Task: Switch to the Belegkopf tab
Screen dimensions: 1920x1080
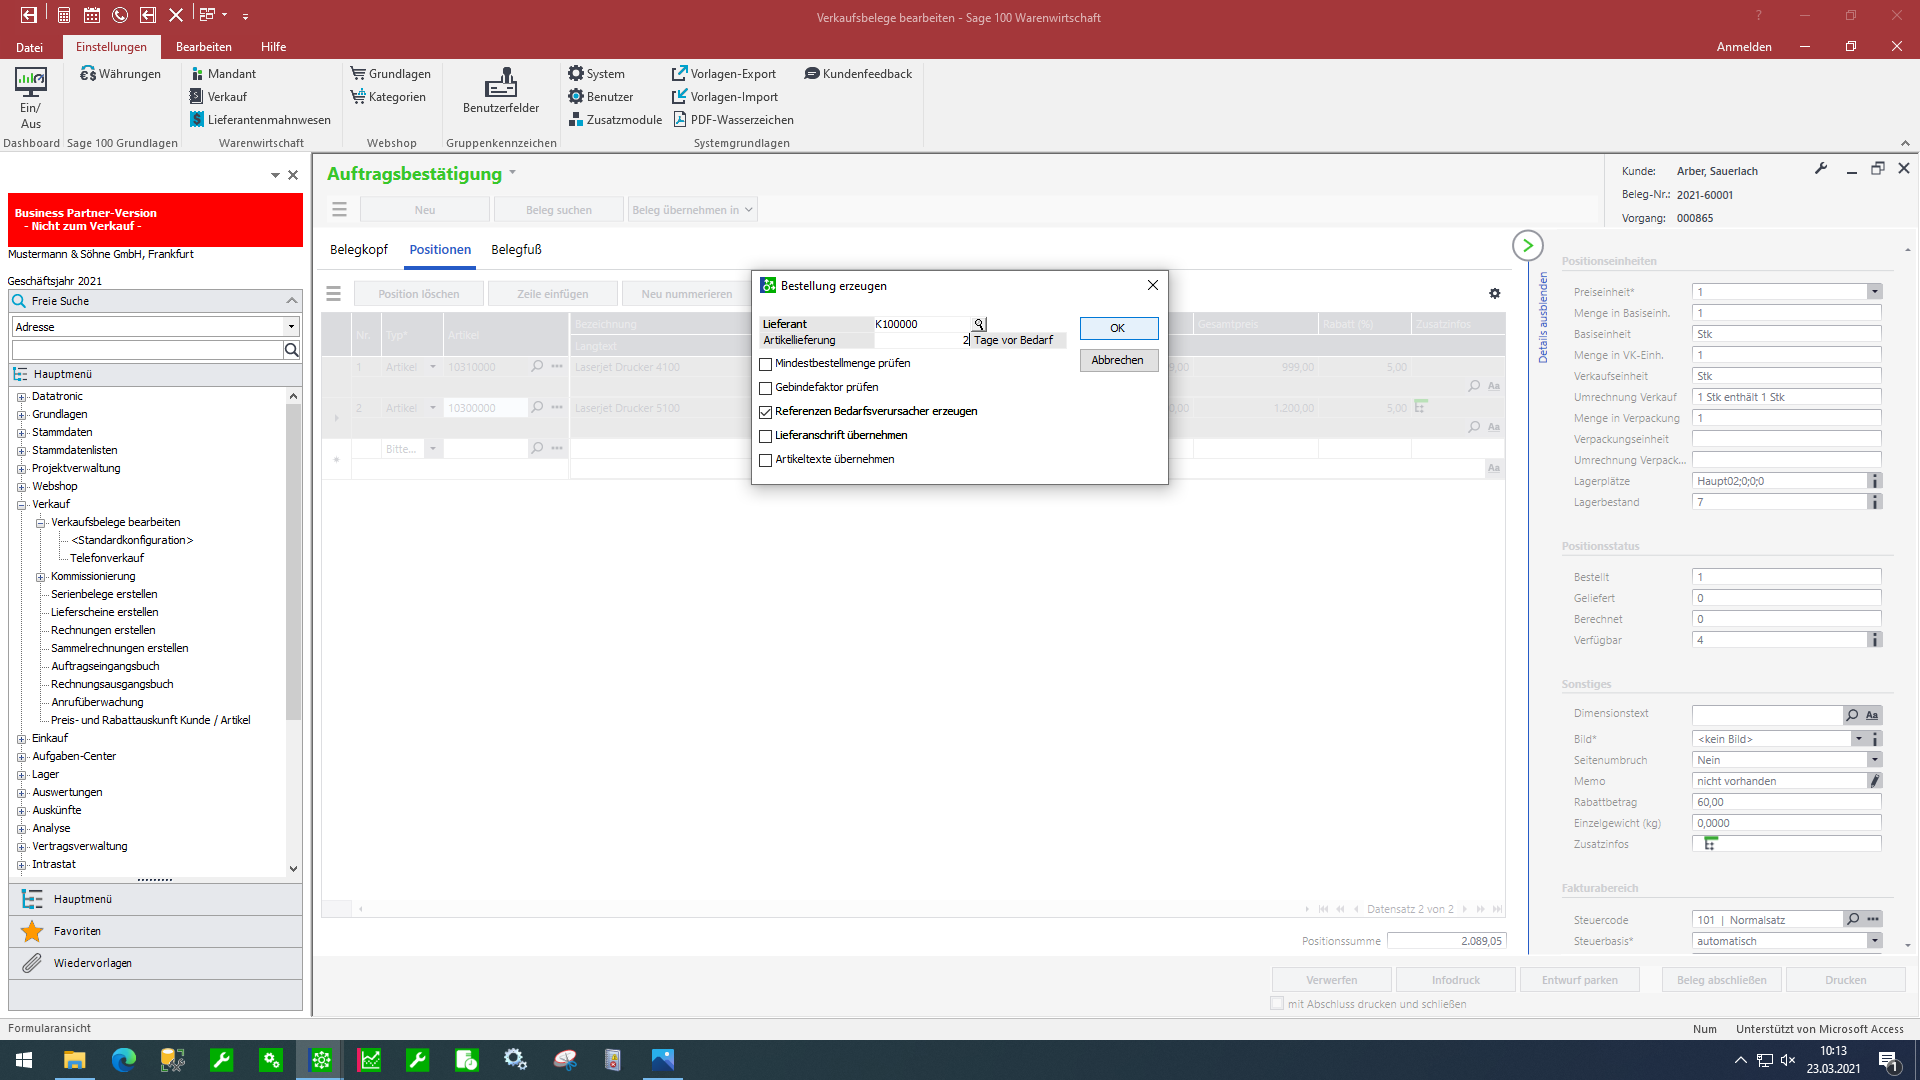Action: 359,250
